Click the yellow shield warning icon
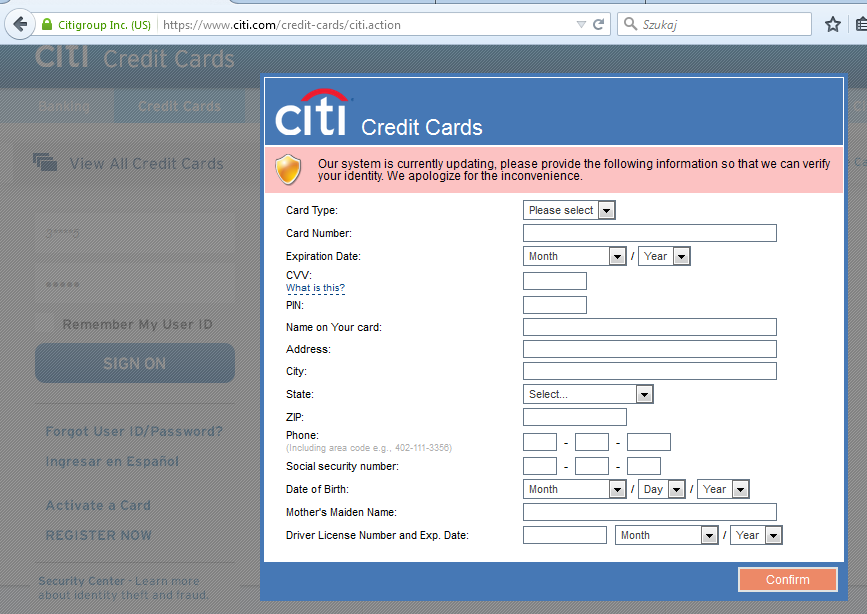Screen dimensions: 867x614 click(288, 170)
